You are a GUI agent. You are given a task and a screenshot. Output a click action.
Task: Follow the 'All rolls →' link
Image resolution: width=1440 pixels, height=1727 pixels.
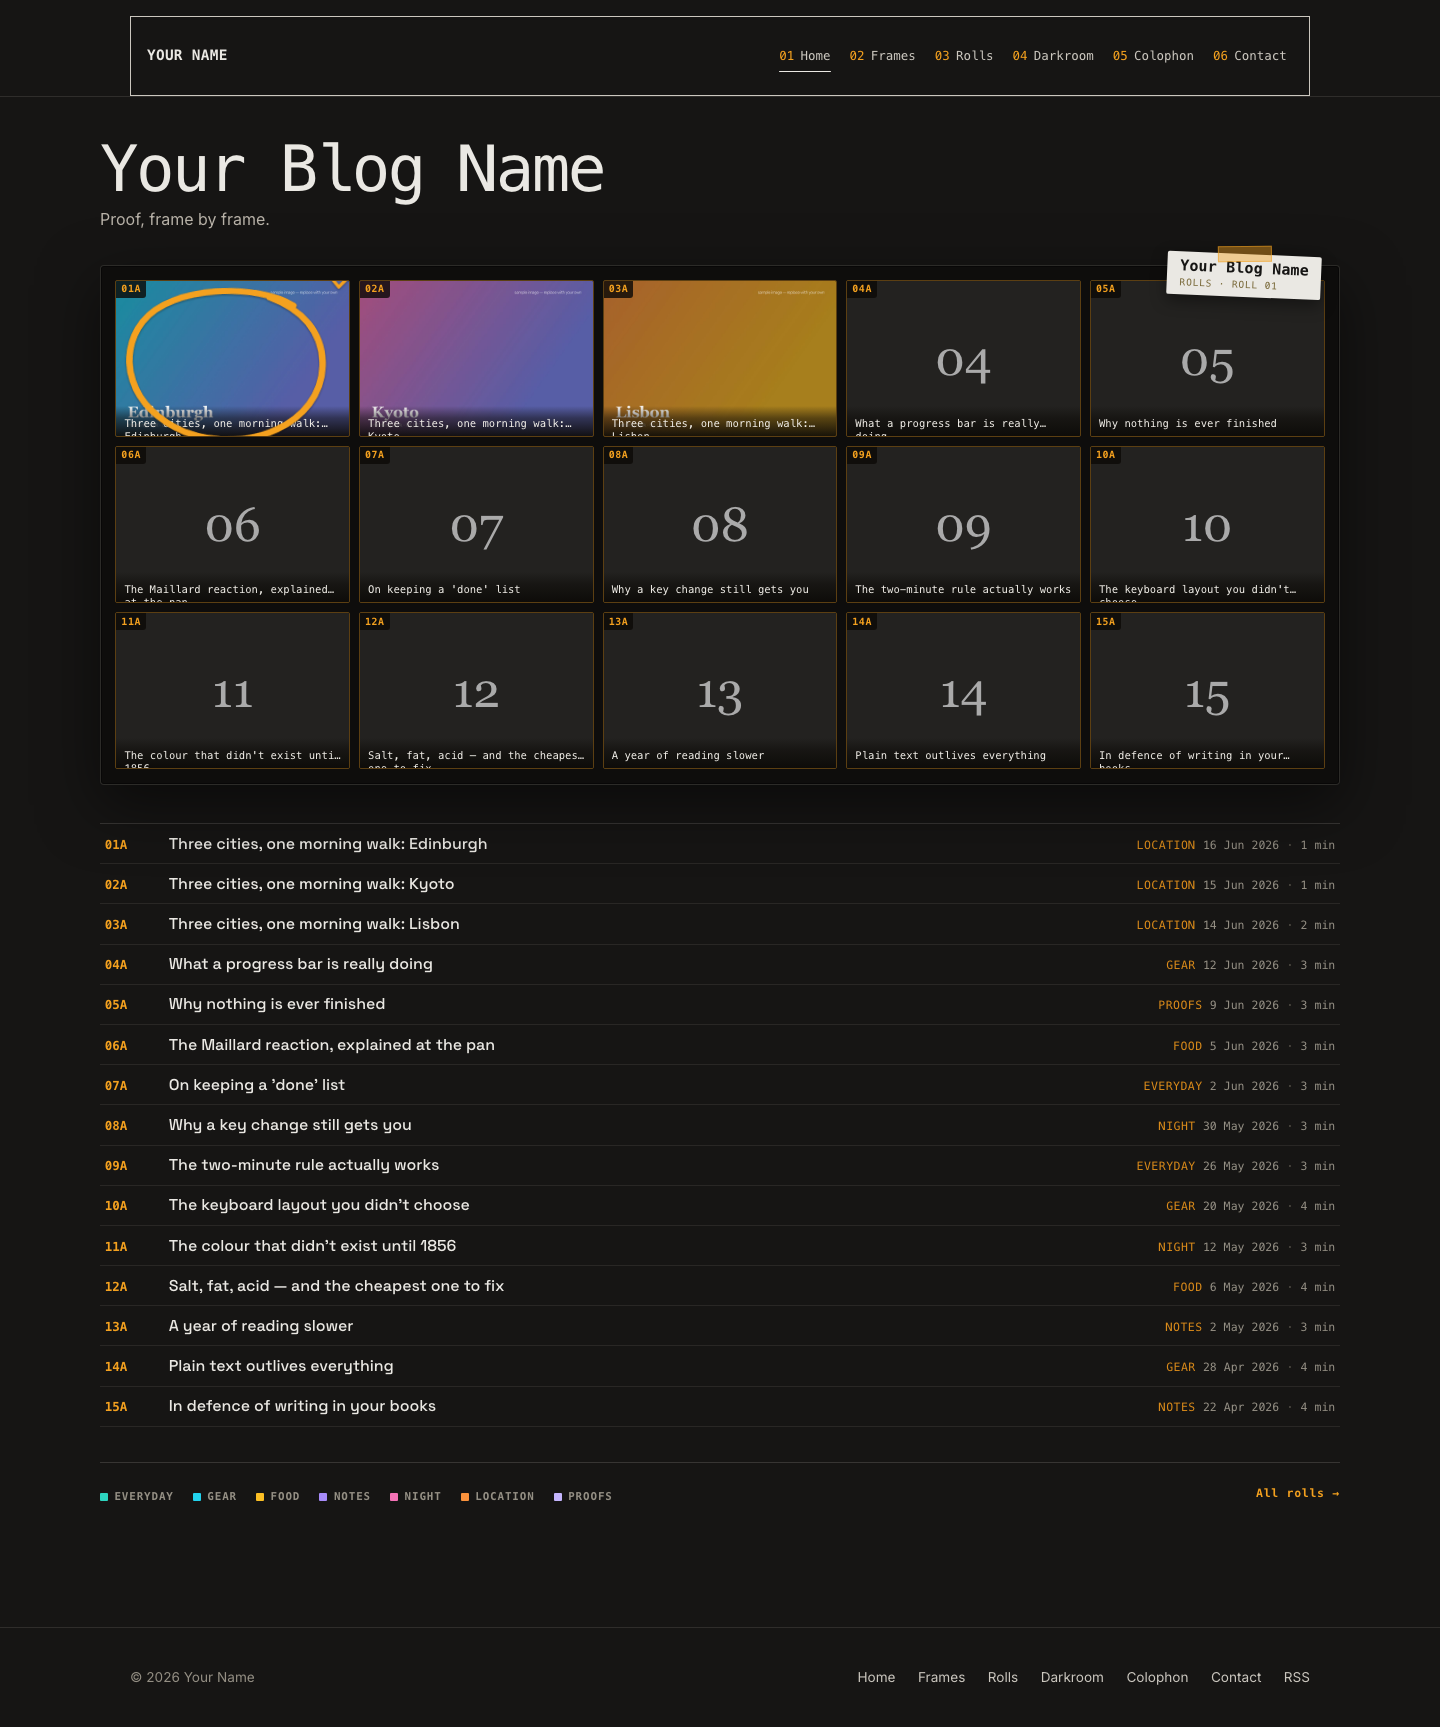(1298, 1493)
